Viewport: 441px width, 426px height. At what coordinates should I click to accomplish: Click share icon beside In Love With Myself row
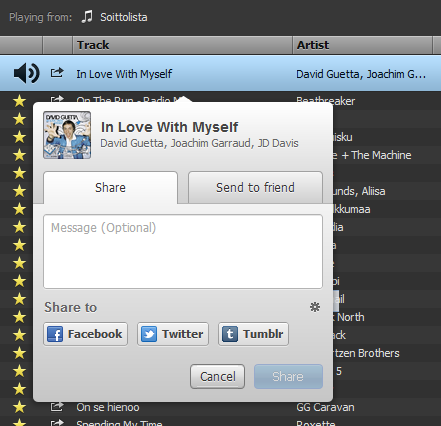click(x=57, y=73)
